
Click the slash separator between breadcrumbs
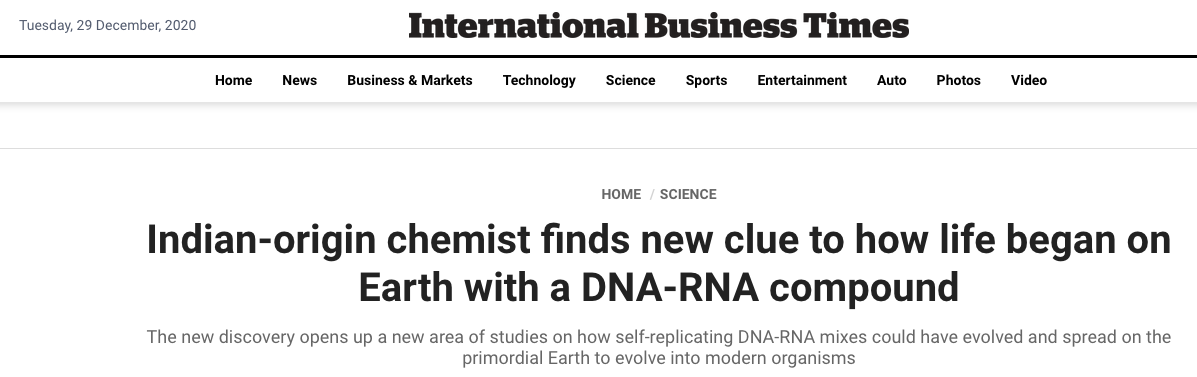[x=652, y=195]
